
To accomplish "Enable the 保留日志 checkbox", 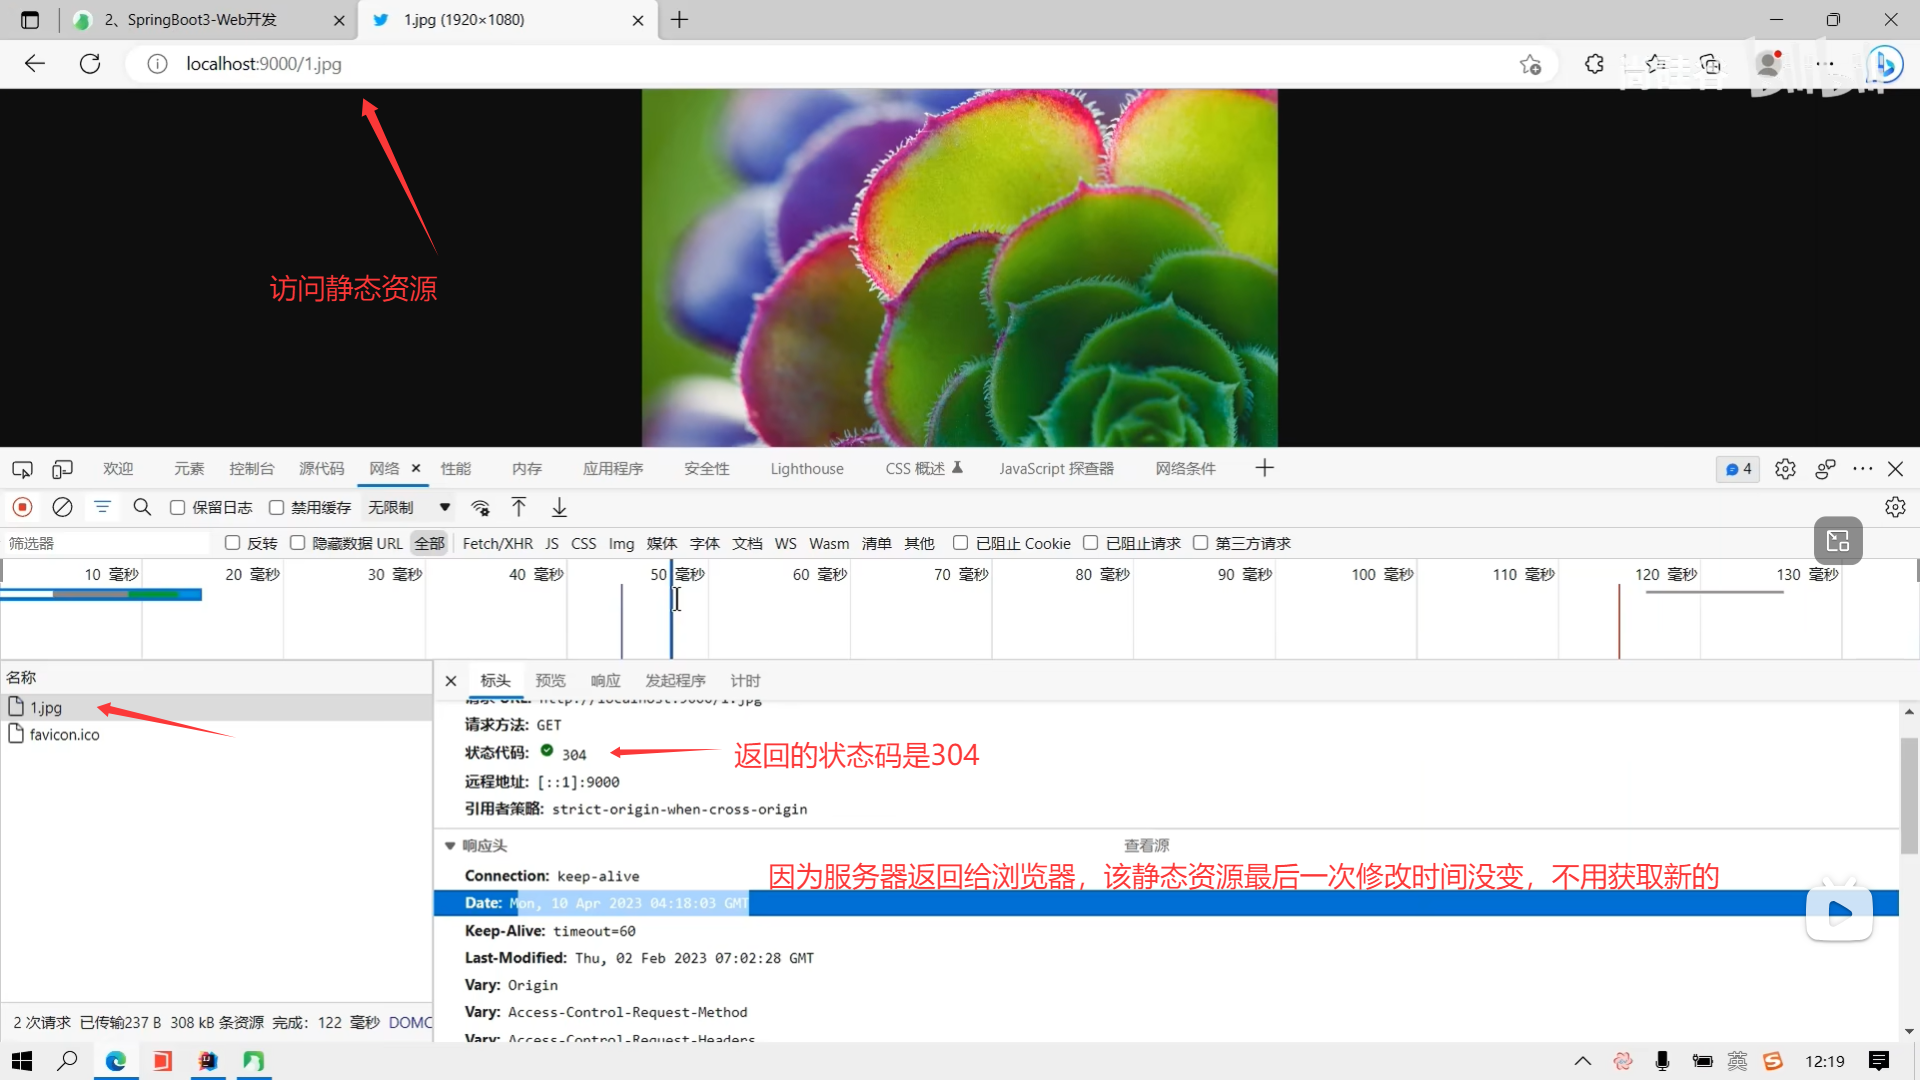I will (x=178, y=507).
